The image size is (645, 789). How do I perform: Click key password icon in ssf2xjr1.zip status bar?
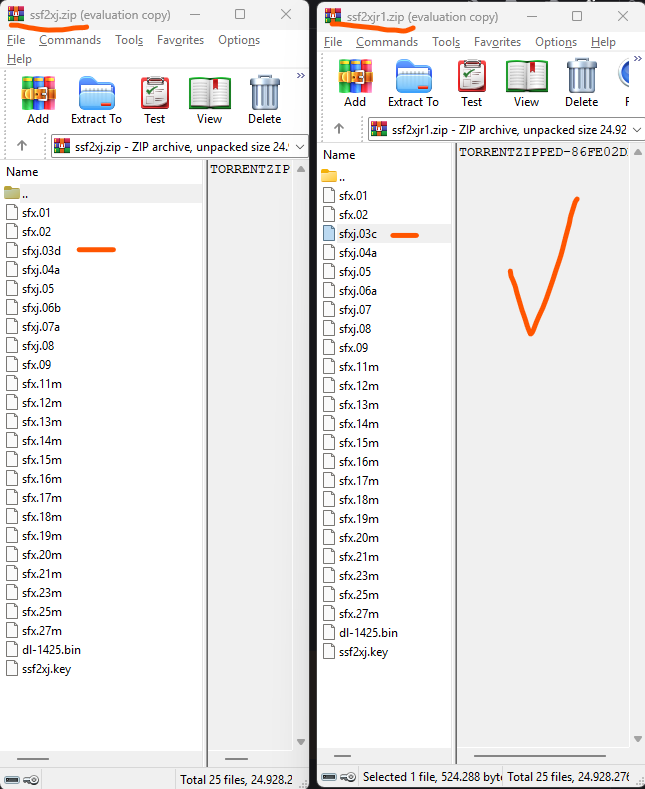(348, 776)
